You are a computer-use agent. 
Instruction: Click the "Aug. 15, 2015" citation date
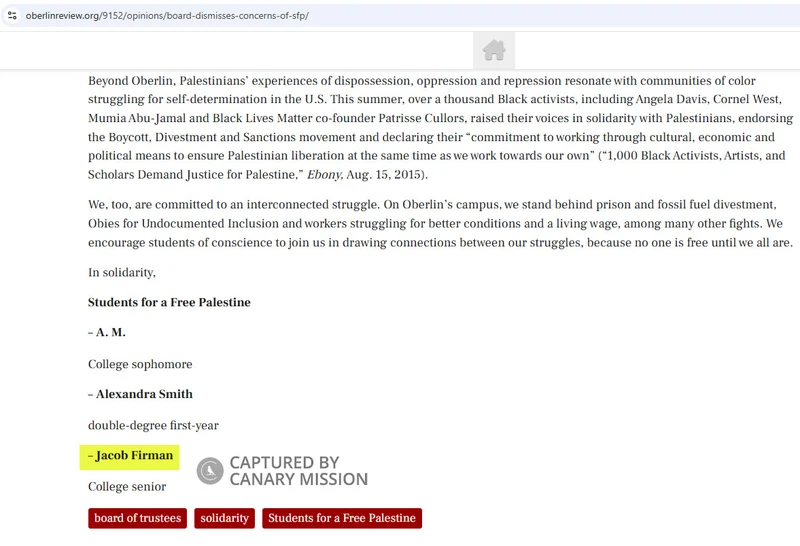click(x=387, y=175)
